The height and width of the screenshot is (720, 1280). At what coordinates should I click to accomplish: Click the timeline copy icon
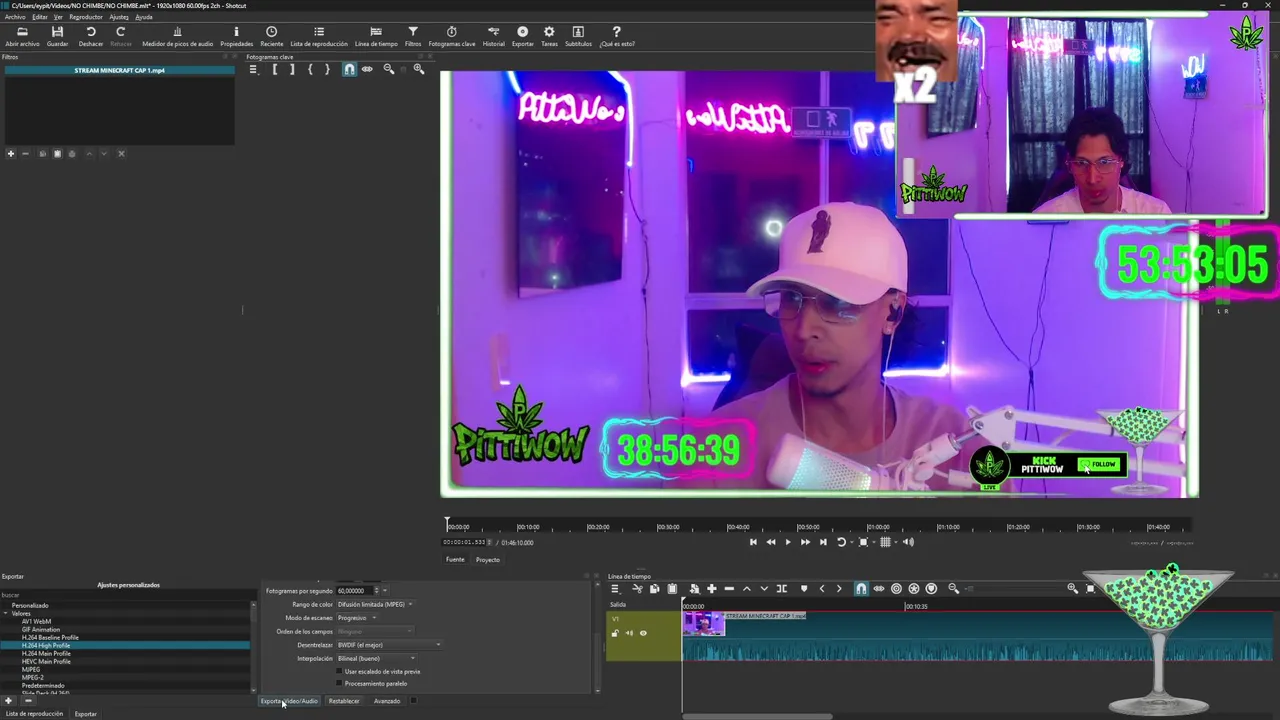click(654, 588)
